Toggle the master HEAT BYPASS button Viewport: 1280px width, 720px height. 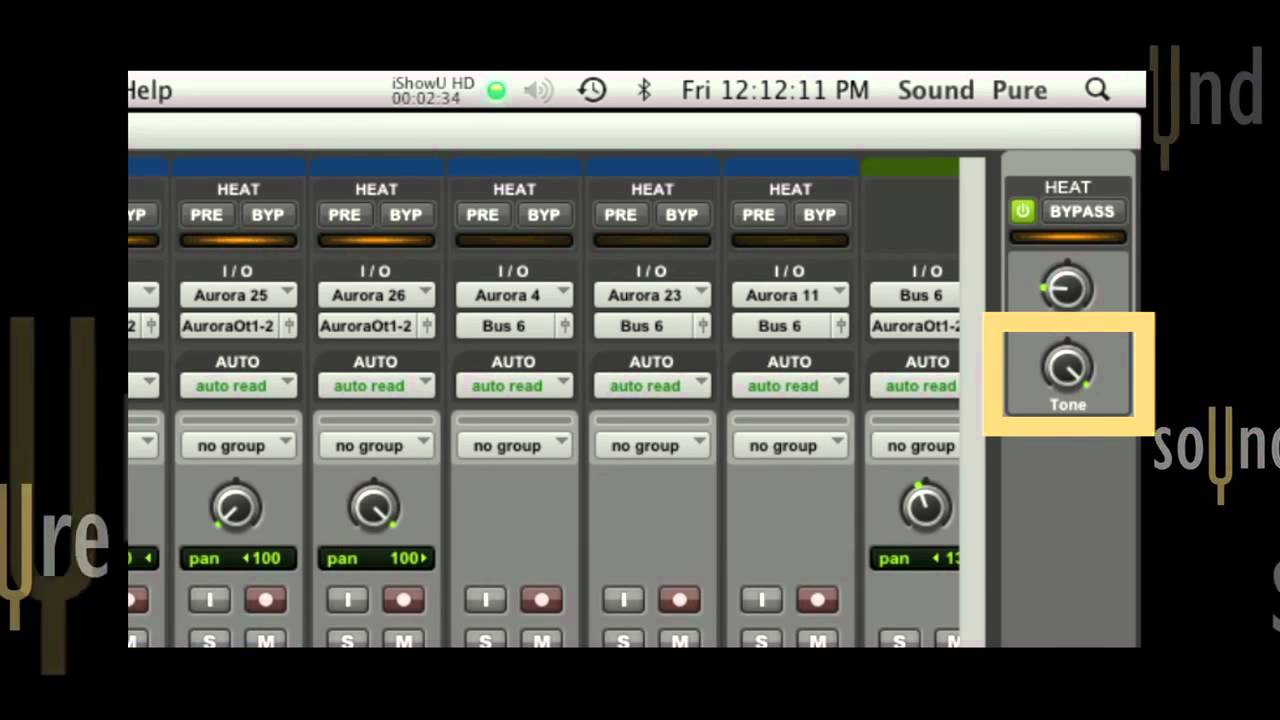[1082, 211]
